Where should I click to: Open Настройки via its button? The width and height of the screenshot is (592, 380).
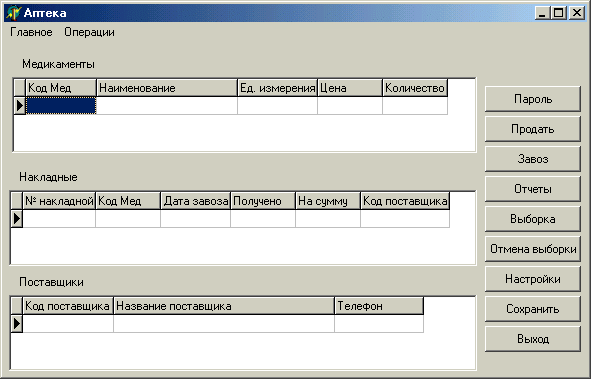(x=533, y=279)
